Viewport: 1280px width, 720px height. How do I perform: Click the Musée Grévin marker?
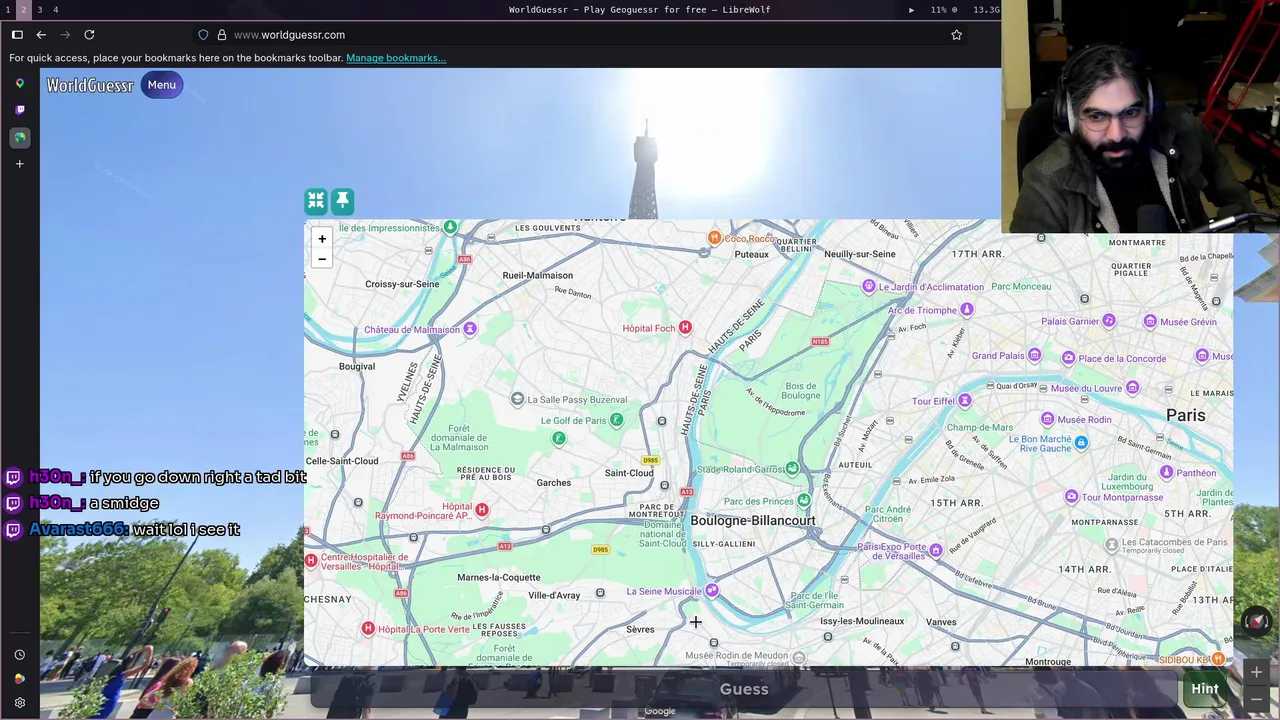point(1150,322)
